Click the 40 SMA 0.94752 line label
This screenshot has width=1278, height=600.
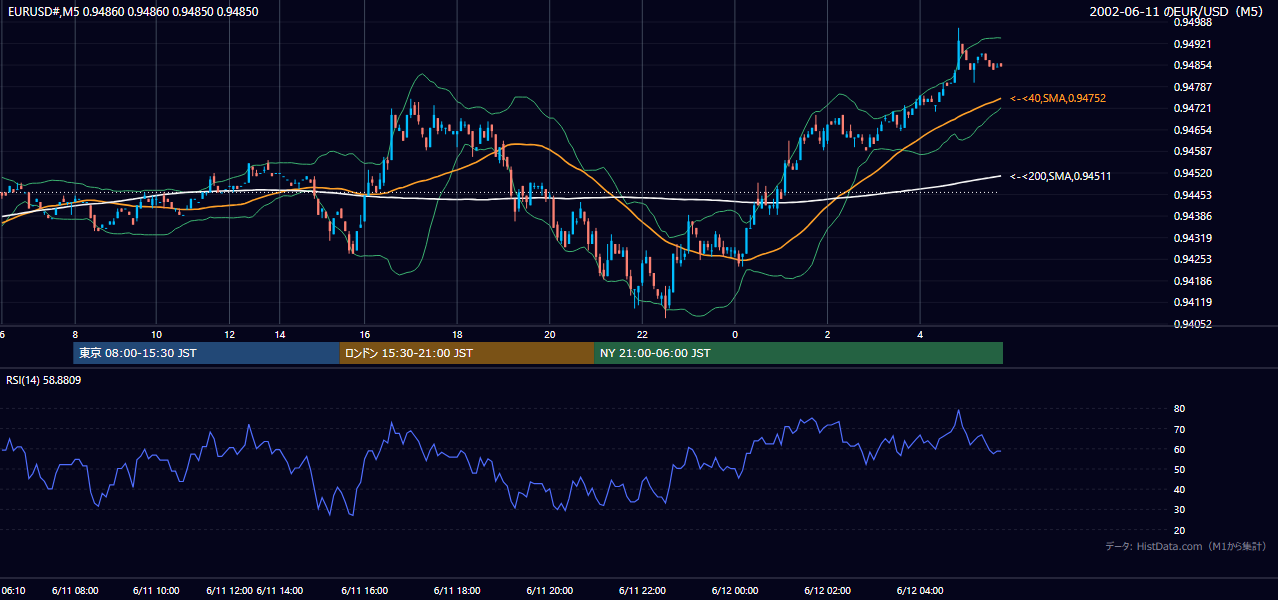click(x=1058, y=98)
